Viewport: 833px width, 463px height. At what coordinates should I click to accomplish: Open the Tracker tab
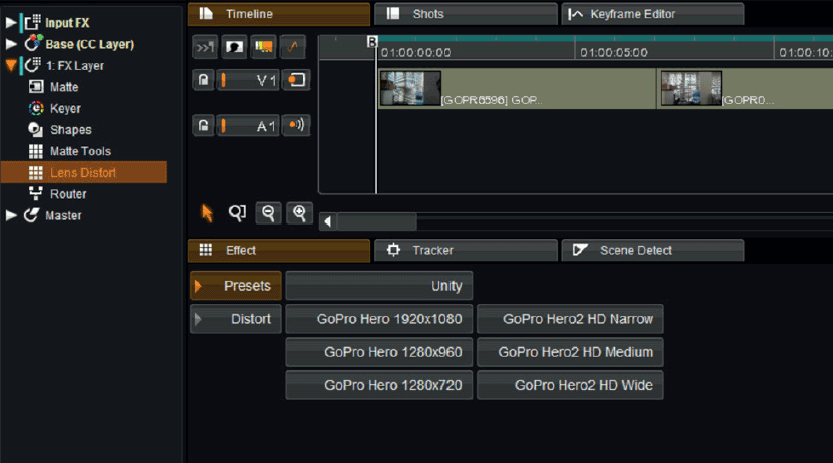(465, 250)
